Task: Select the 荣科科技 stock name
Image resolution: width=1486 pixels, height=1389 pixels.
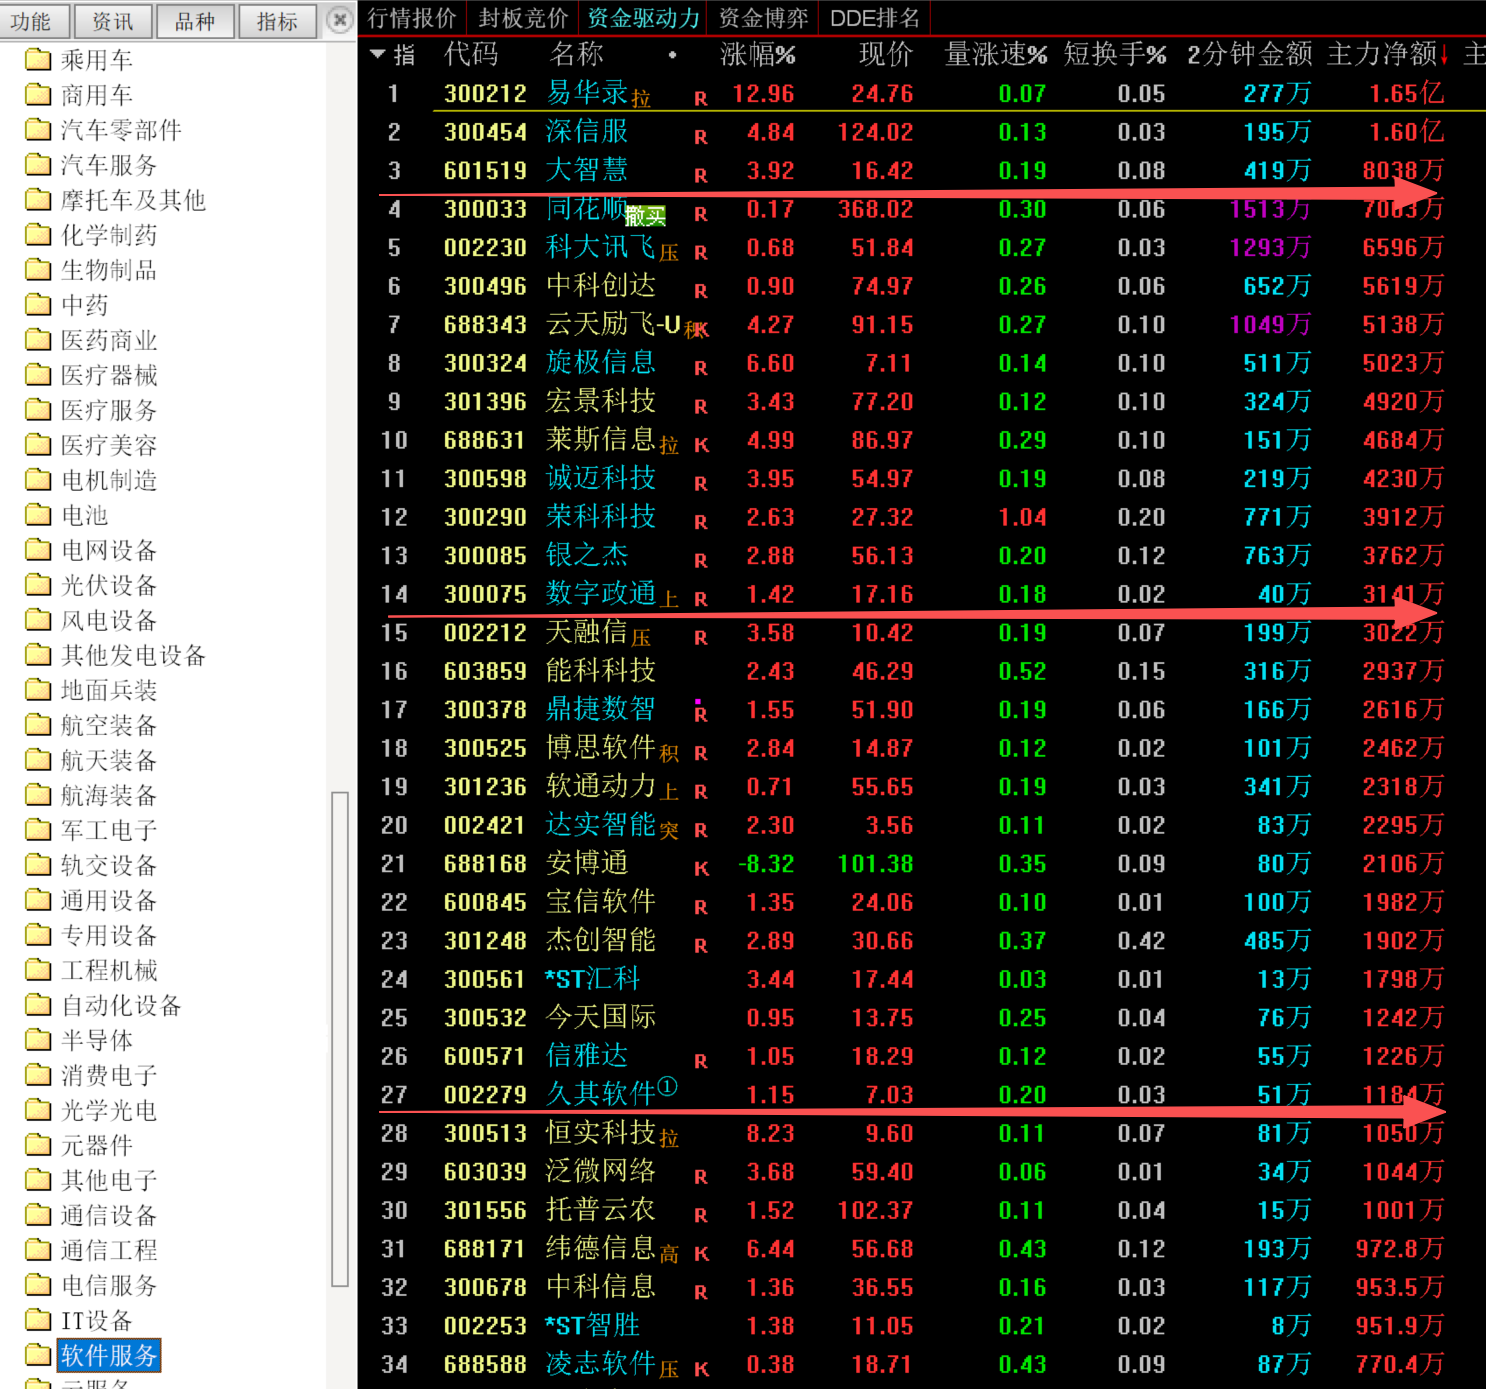Action: [601, 517]
